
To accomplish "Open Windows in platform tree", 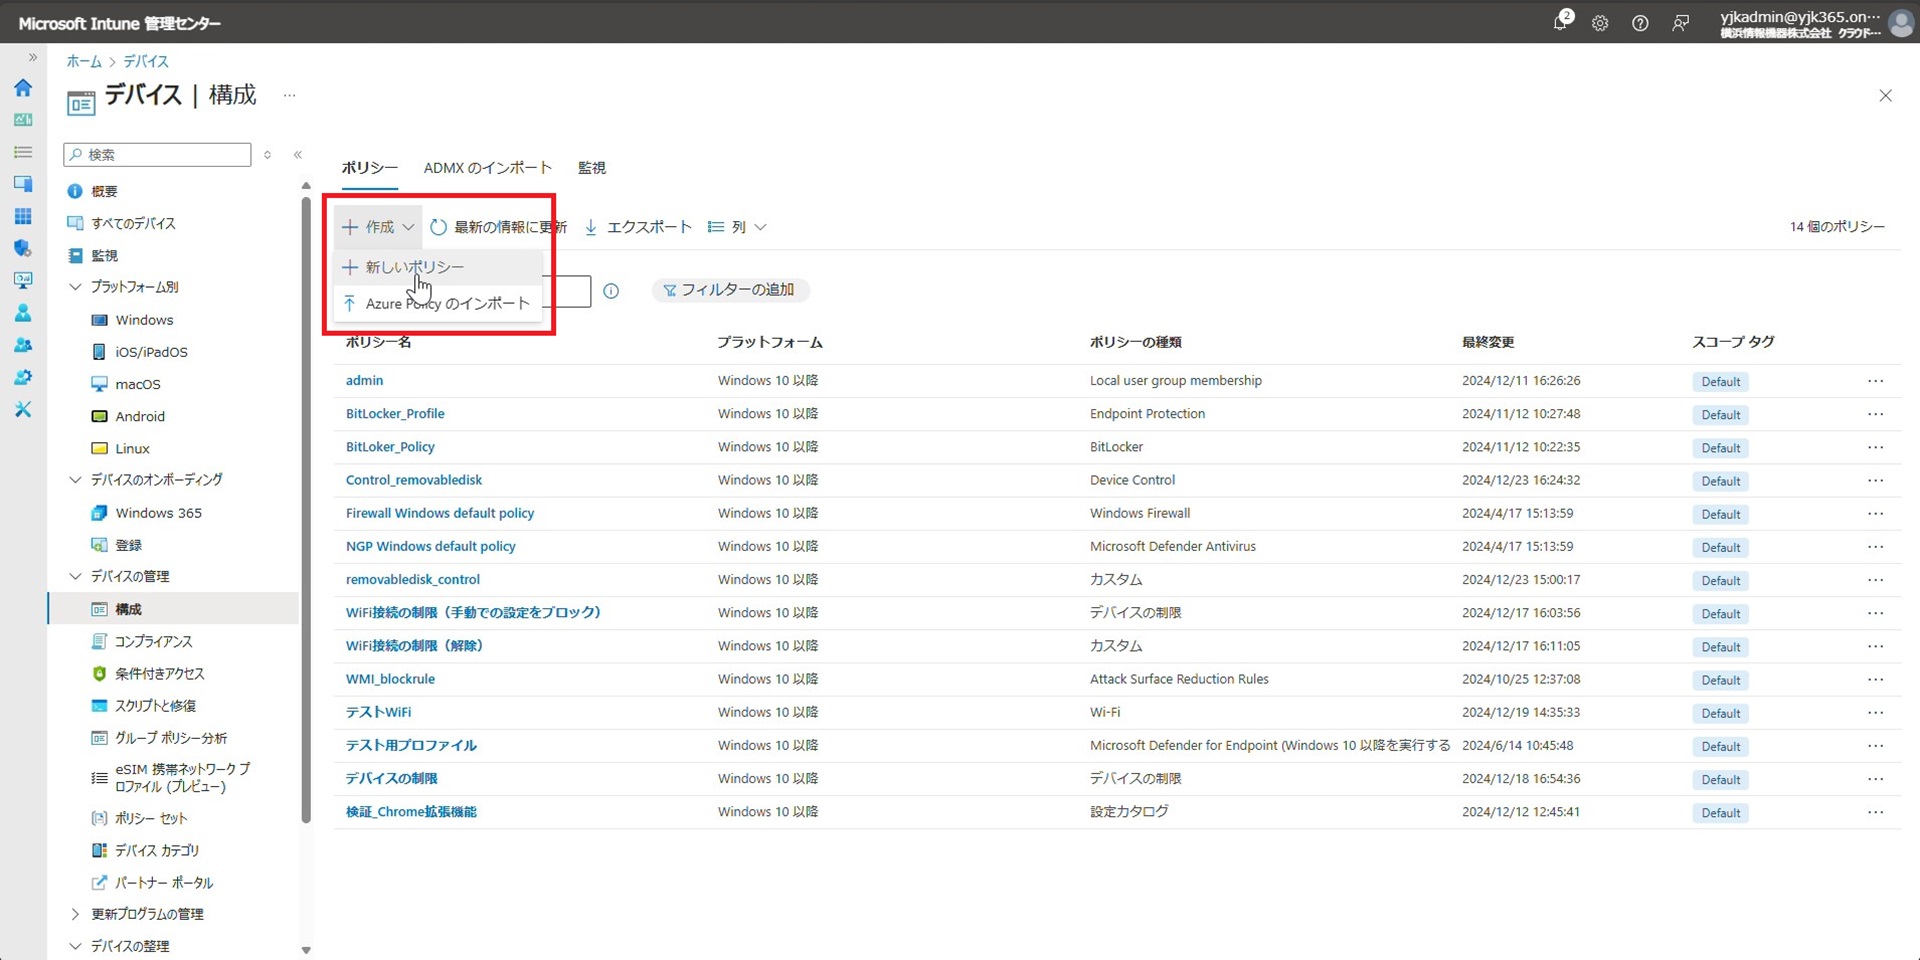I will pyautogui.click(x=144, y=320).
